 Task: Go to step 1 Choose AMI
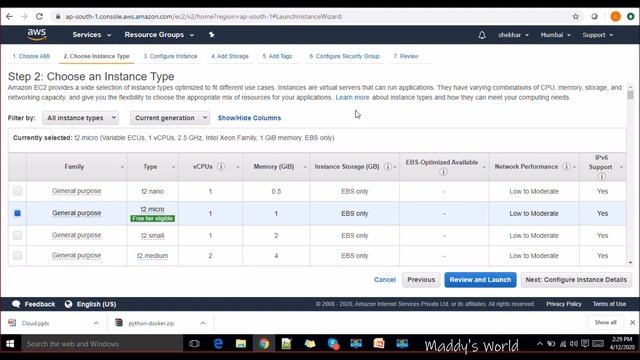31,56
